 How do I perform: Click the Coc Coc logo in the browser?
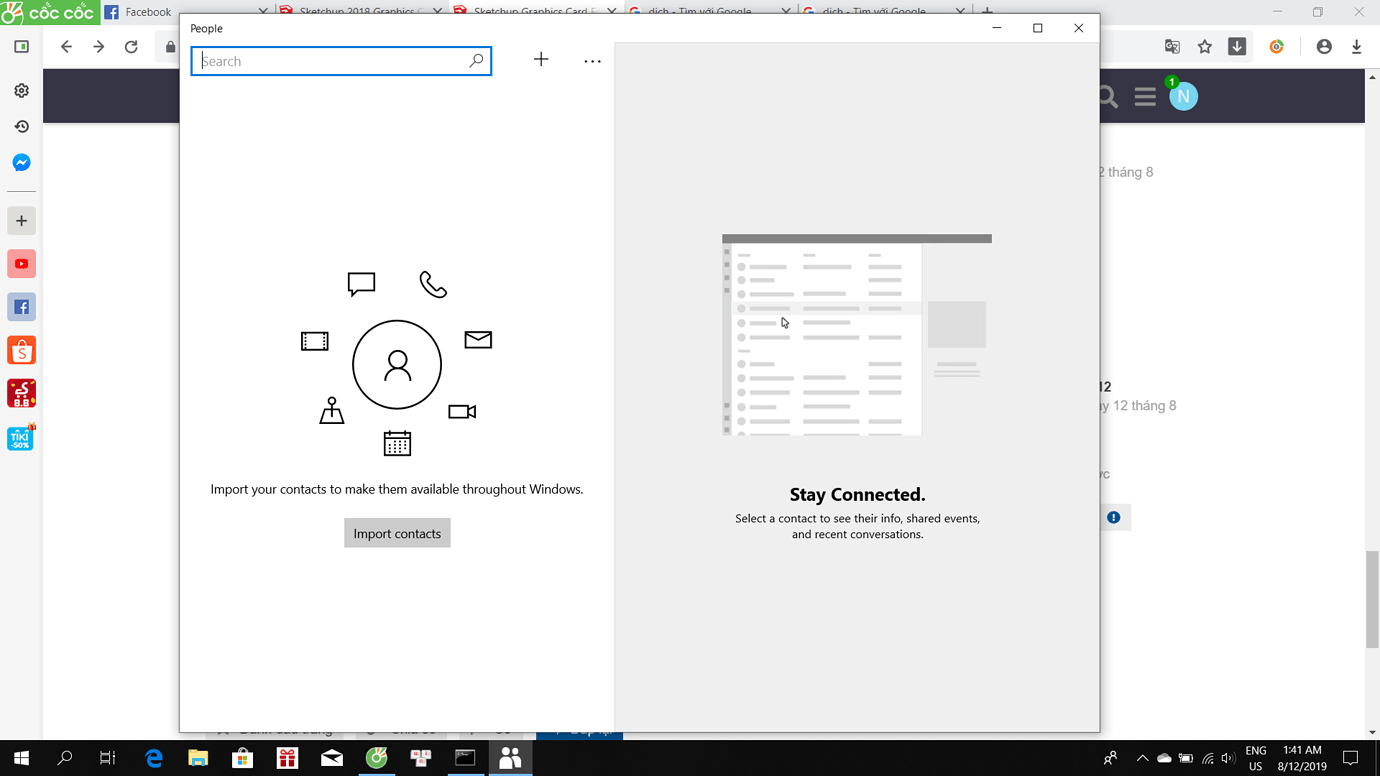(49, 12)
